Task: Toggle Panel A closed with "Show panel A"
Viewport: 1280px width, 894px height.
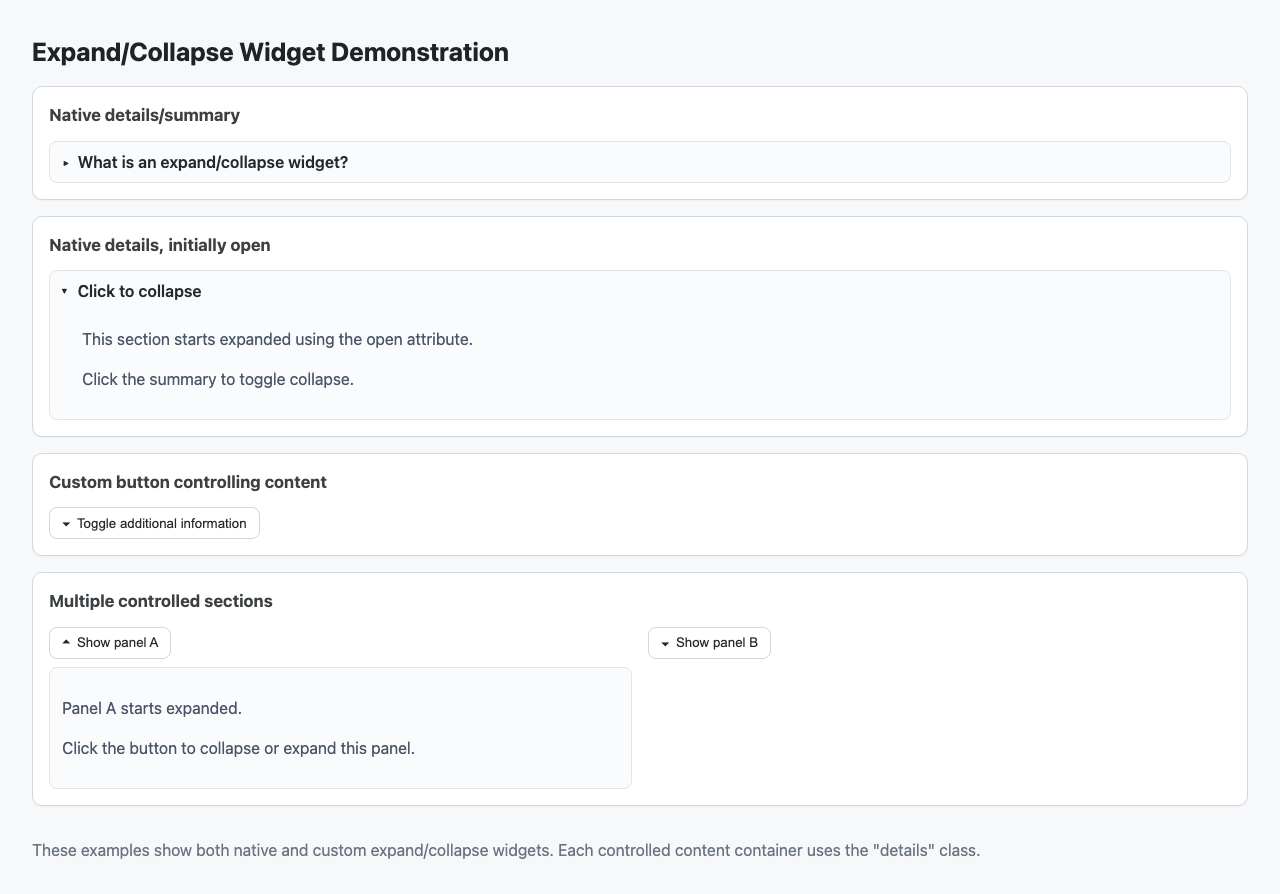Action: click(110, 643)
